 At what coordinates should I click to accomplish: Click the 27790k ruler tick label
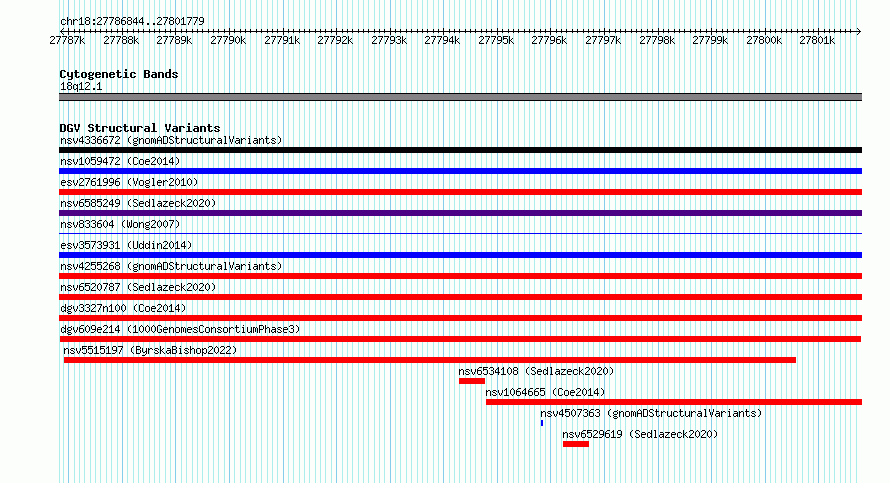[x=228, y=41]
